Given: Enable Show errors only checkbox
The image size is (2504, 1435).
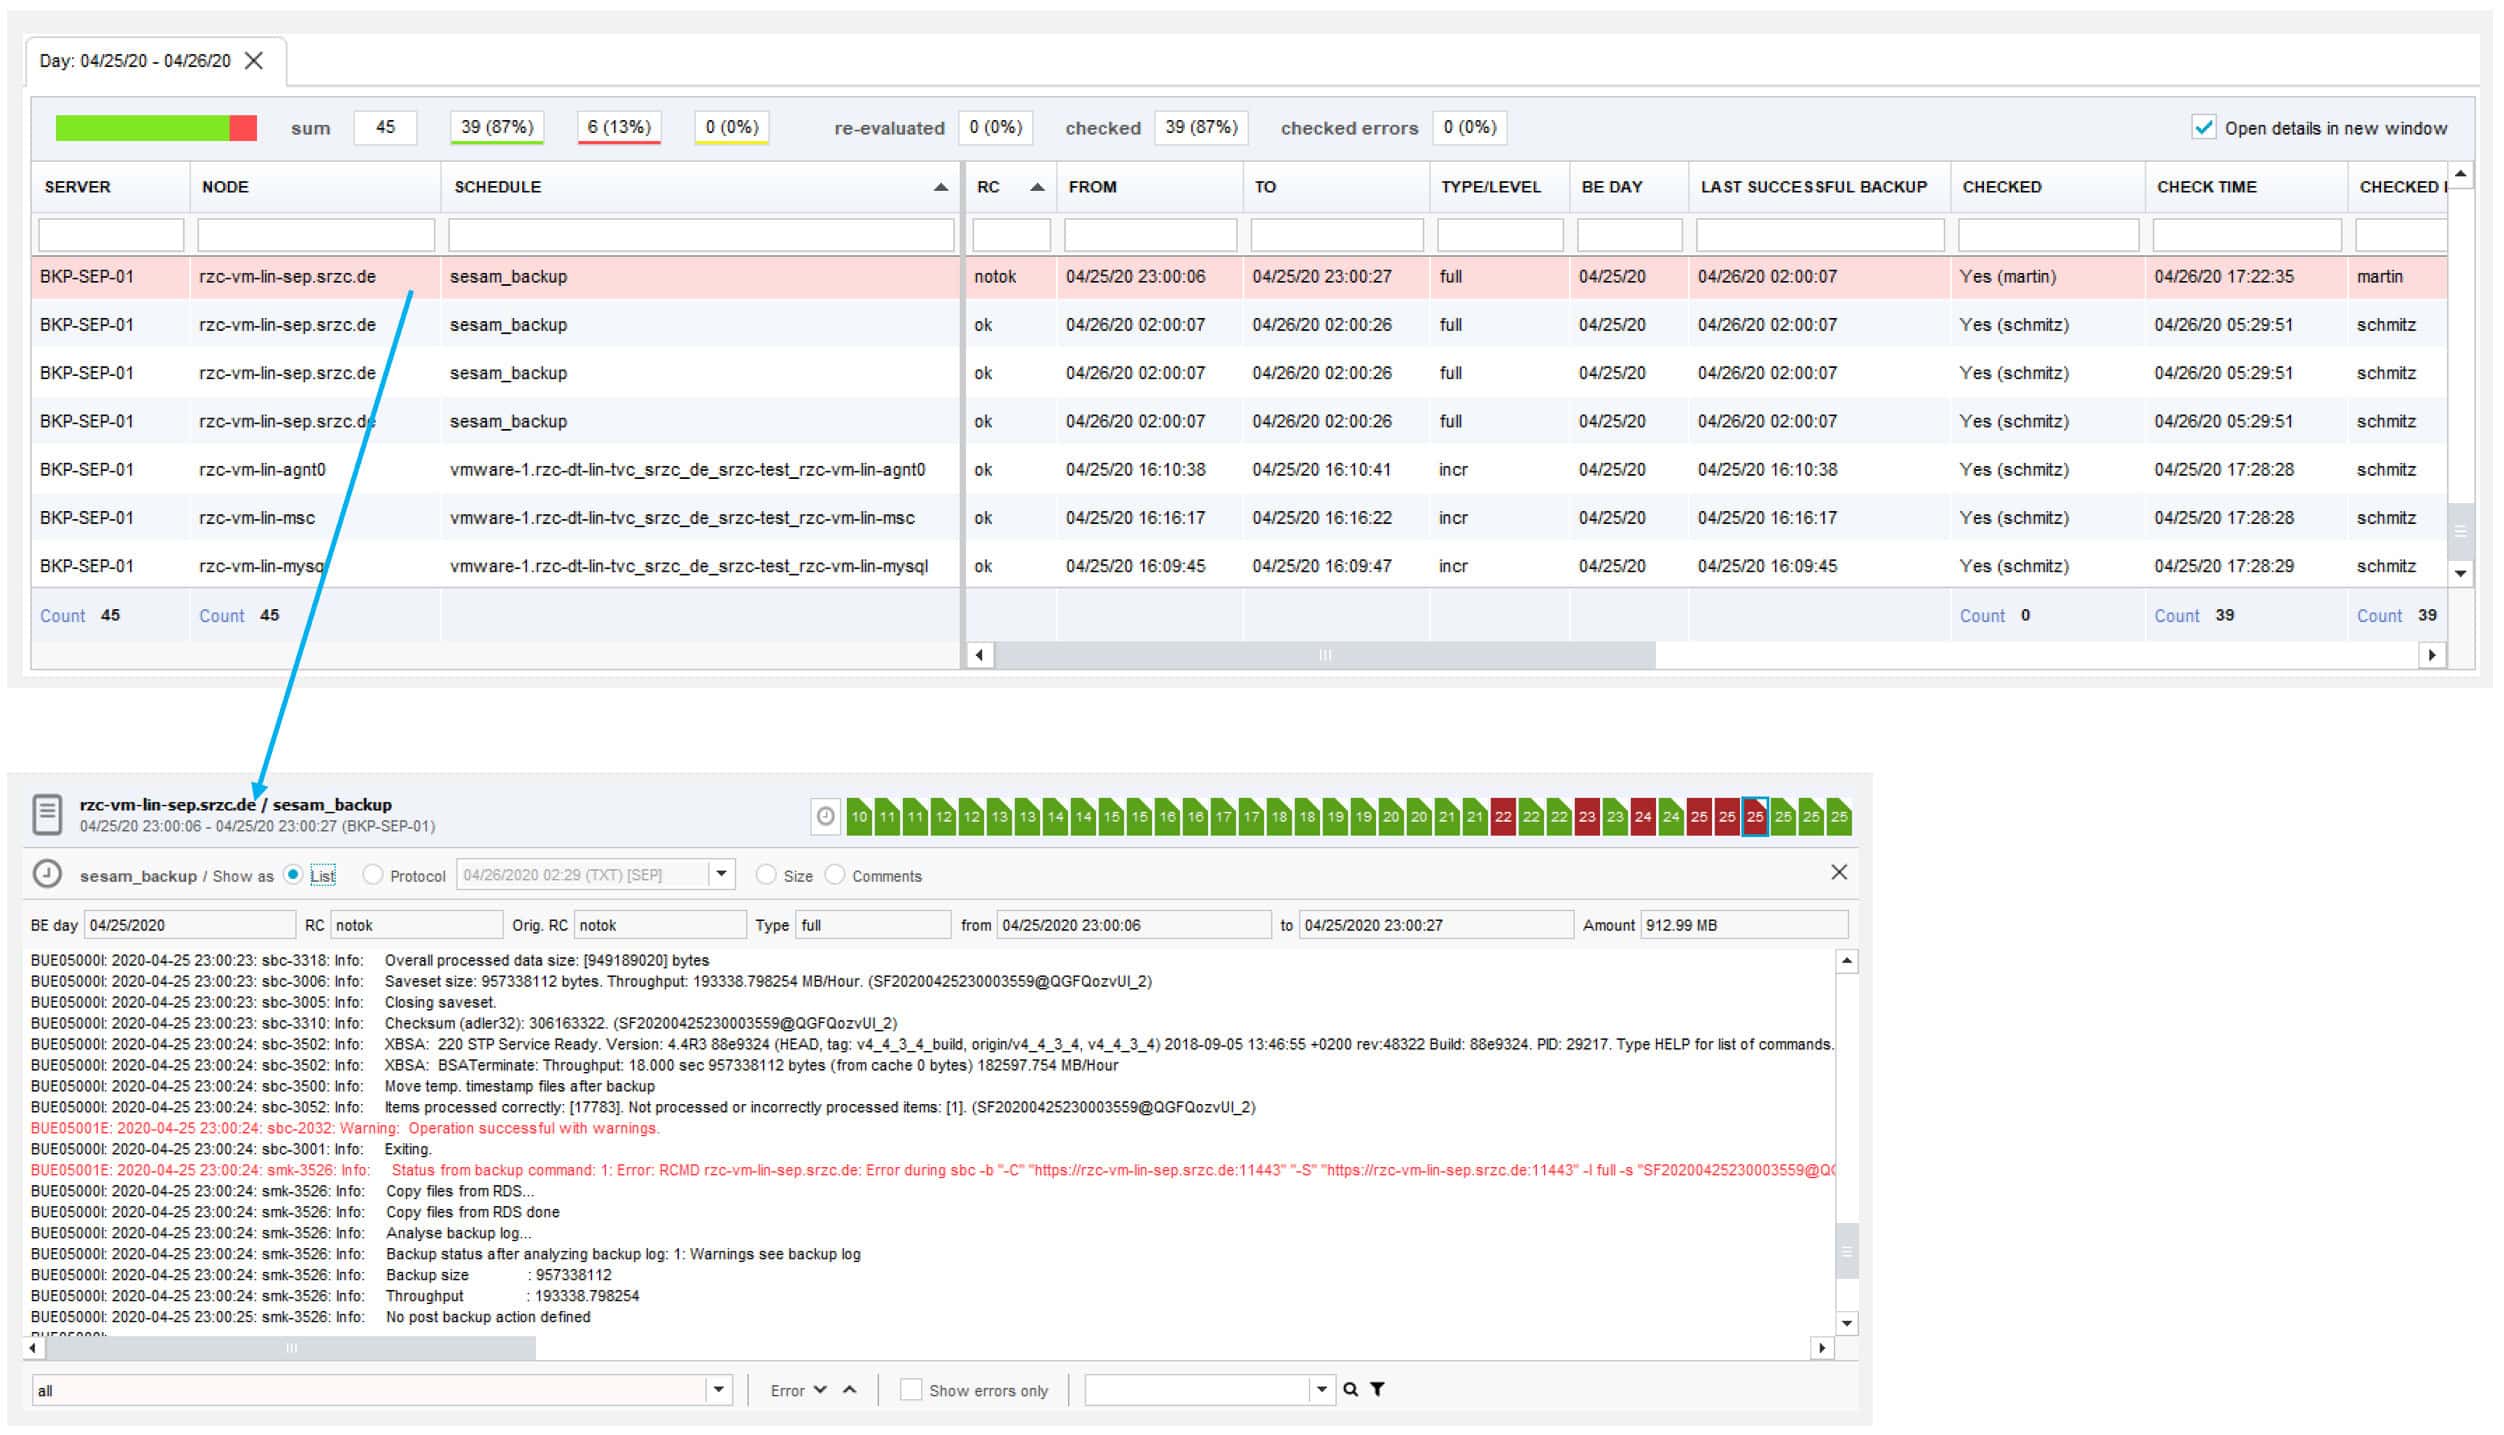Looking at the screenshot, I should pos(910,1389).
